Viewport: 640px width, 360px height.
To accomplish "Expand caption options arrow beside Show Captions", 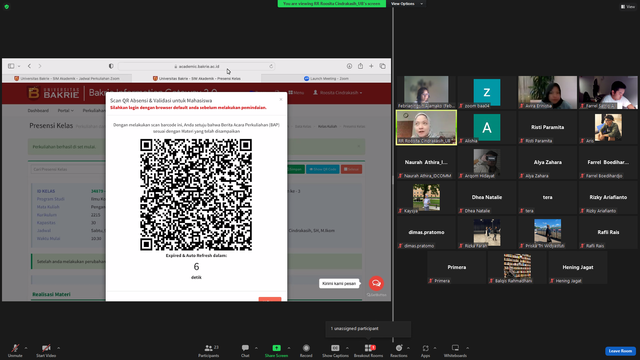I will (347, 348).
